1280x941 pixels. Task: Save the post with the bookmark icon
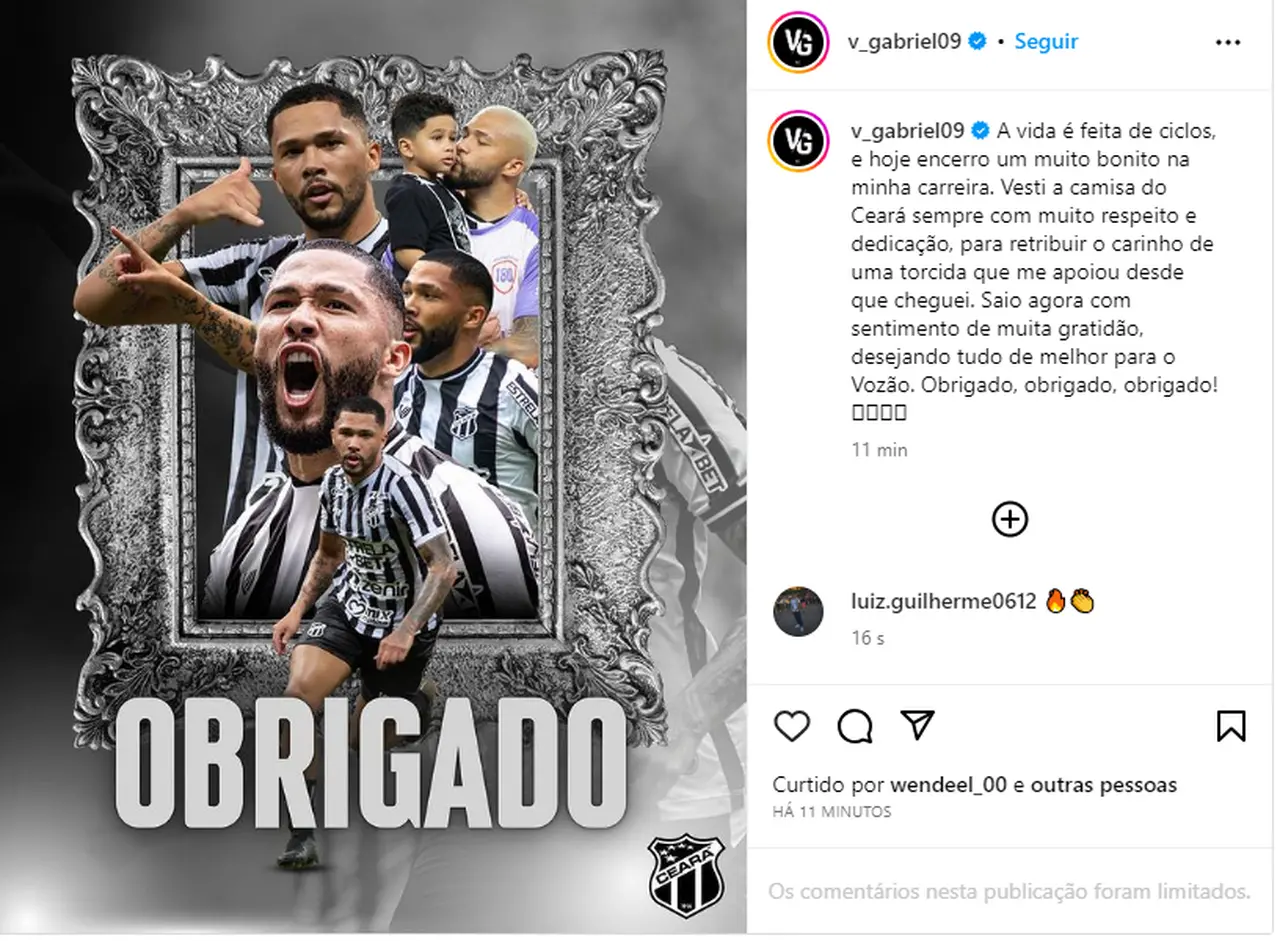point(1231,726)
